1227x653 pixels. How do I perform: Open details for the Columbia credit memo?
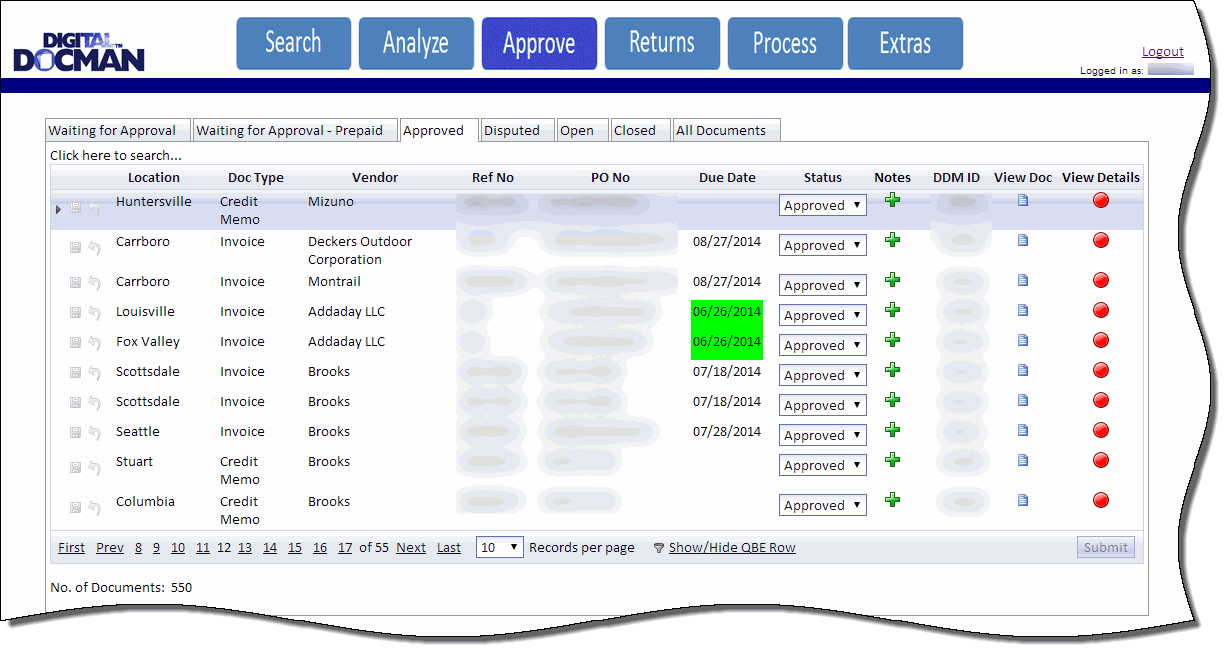point(1101,500)
